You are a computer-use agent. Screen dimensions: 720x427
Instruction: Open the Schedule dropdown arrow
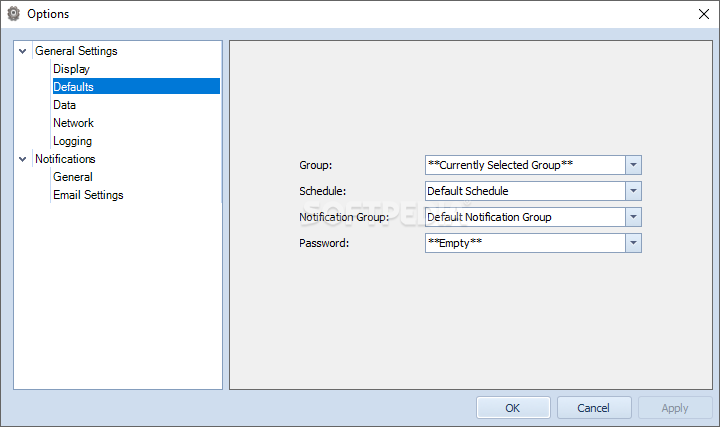coord(633,191)
